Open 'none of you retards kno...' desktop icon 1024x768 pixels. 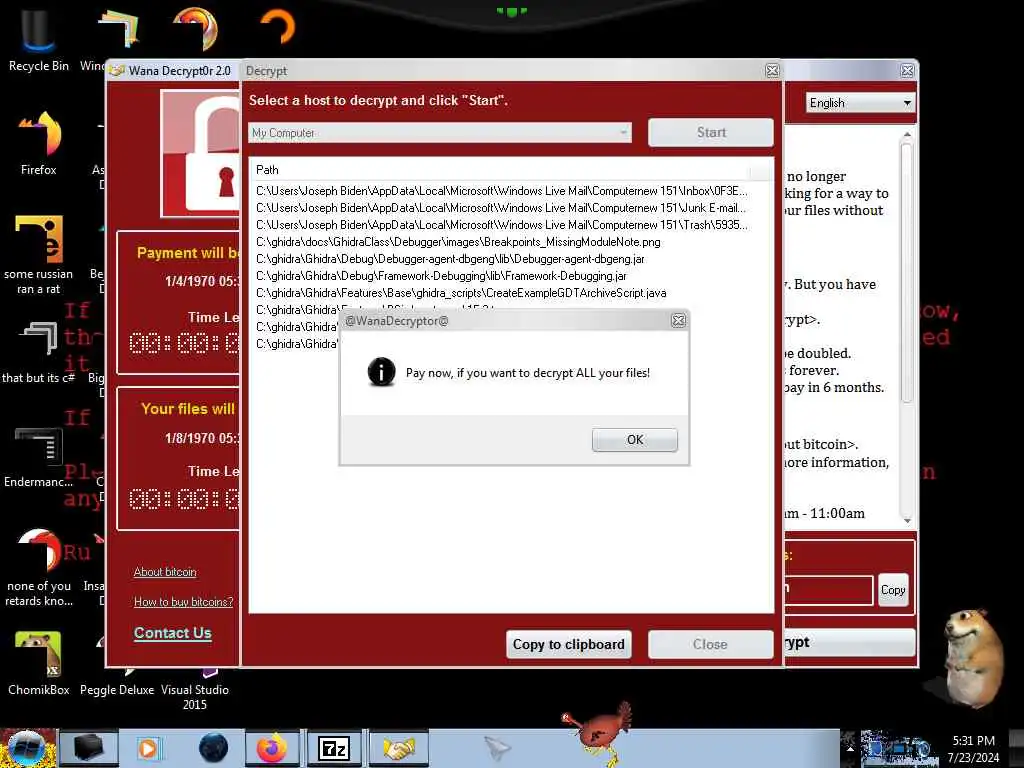click(39, 567)
